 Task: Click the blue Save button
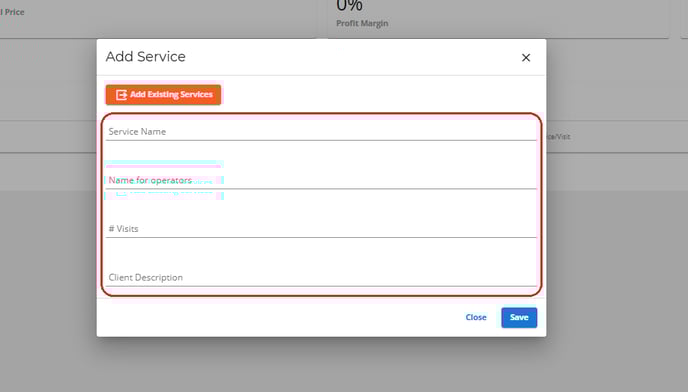[519, 317]
